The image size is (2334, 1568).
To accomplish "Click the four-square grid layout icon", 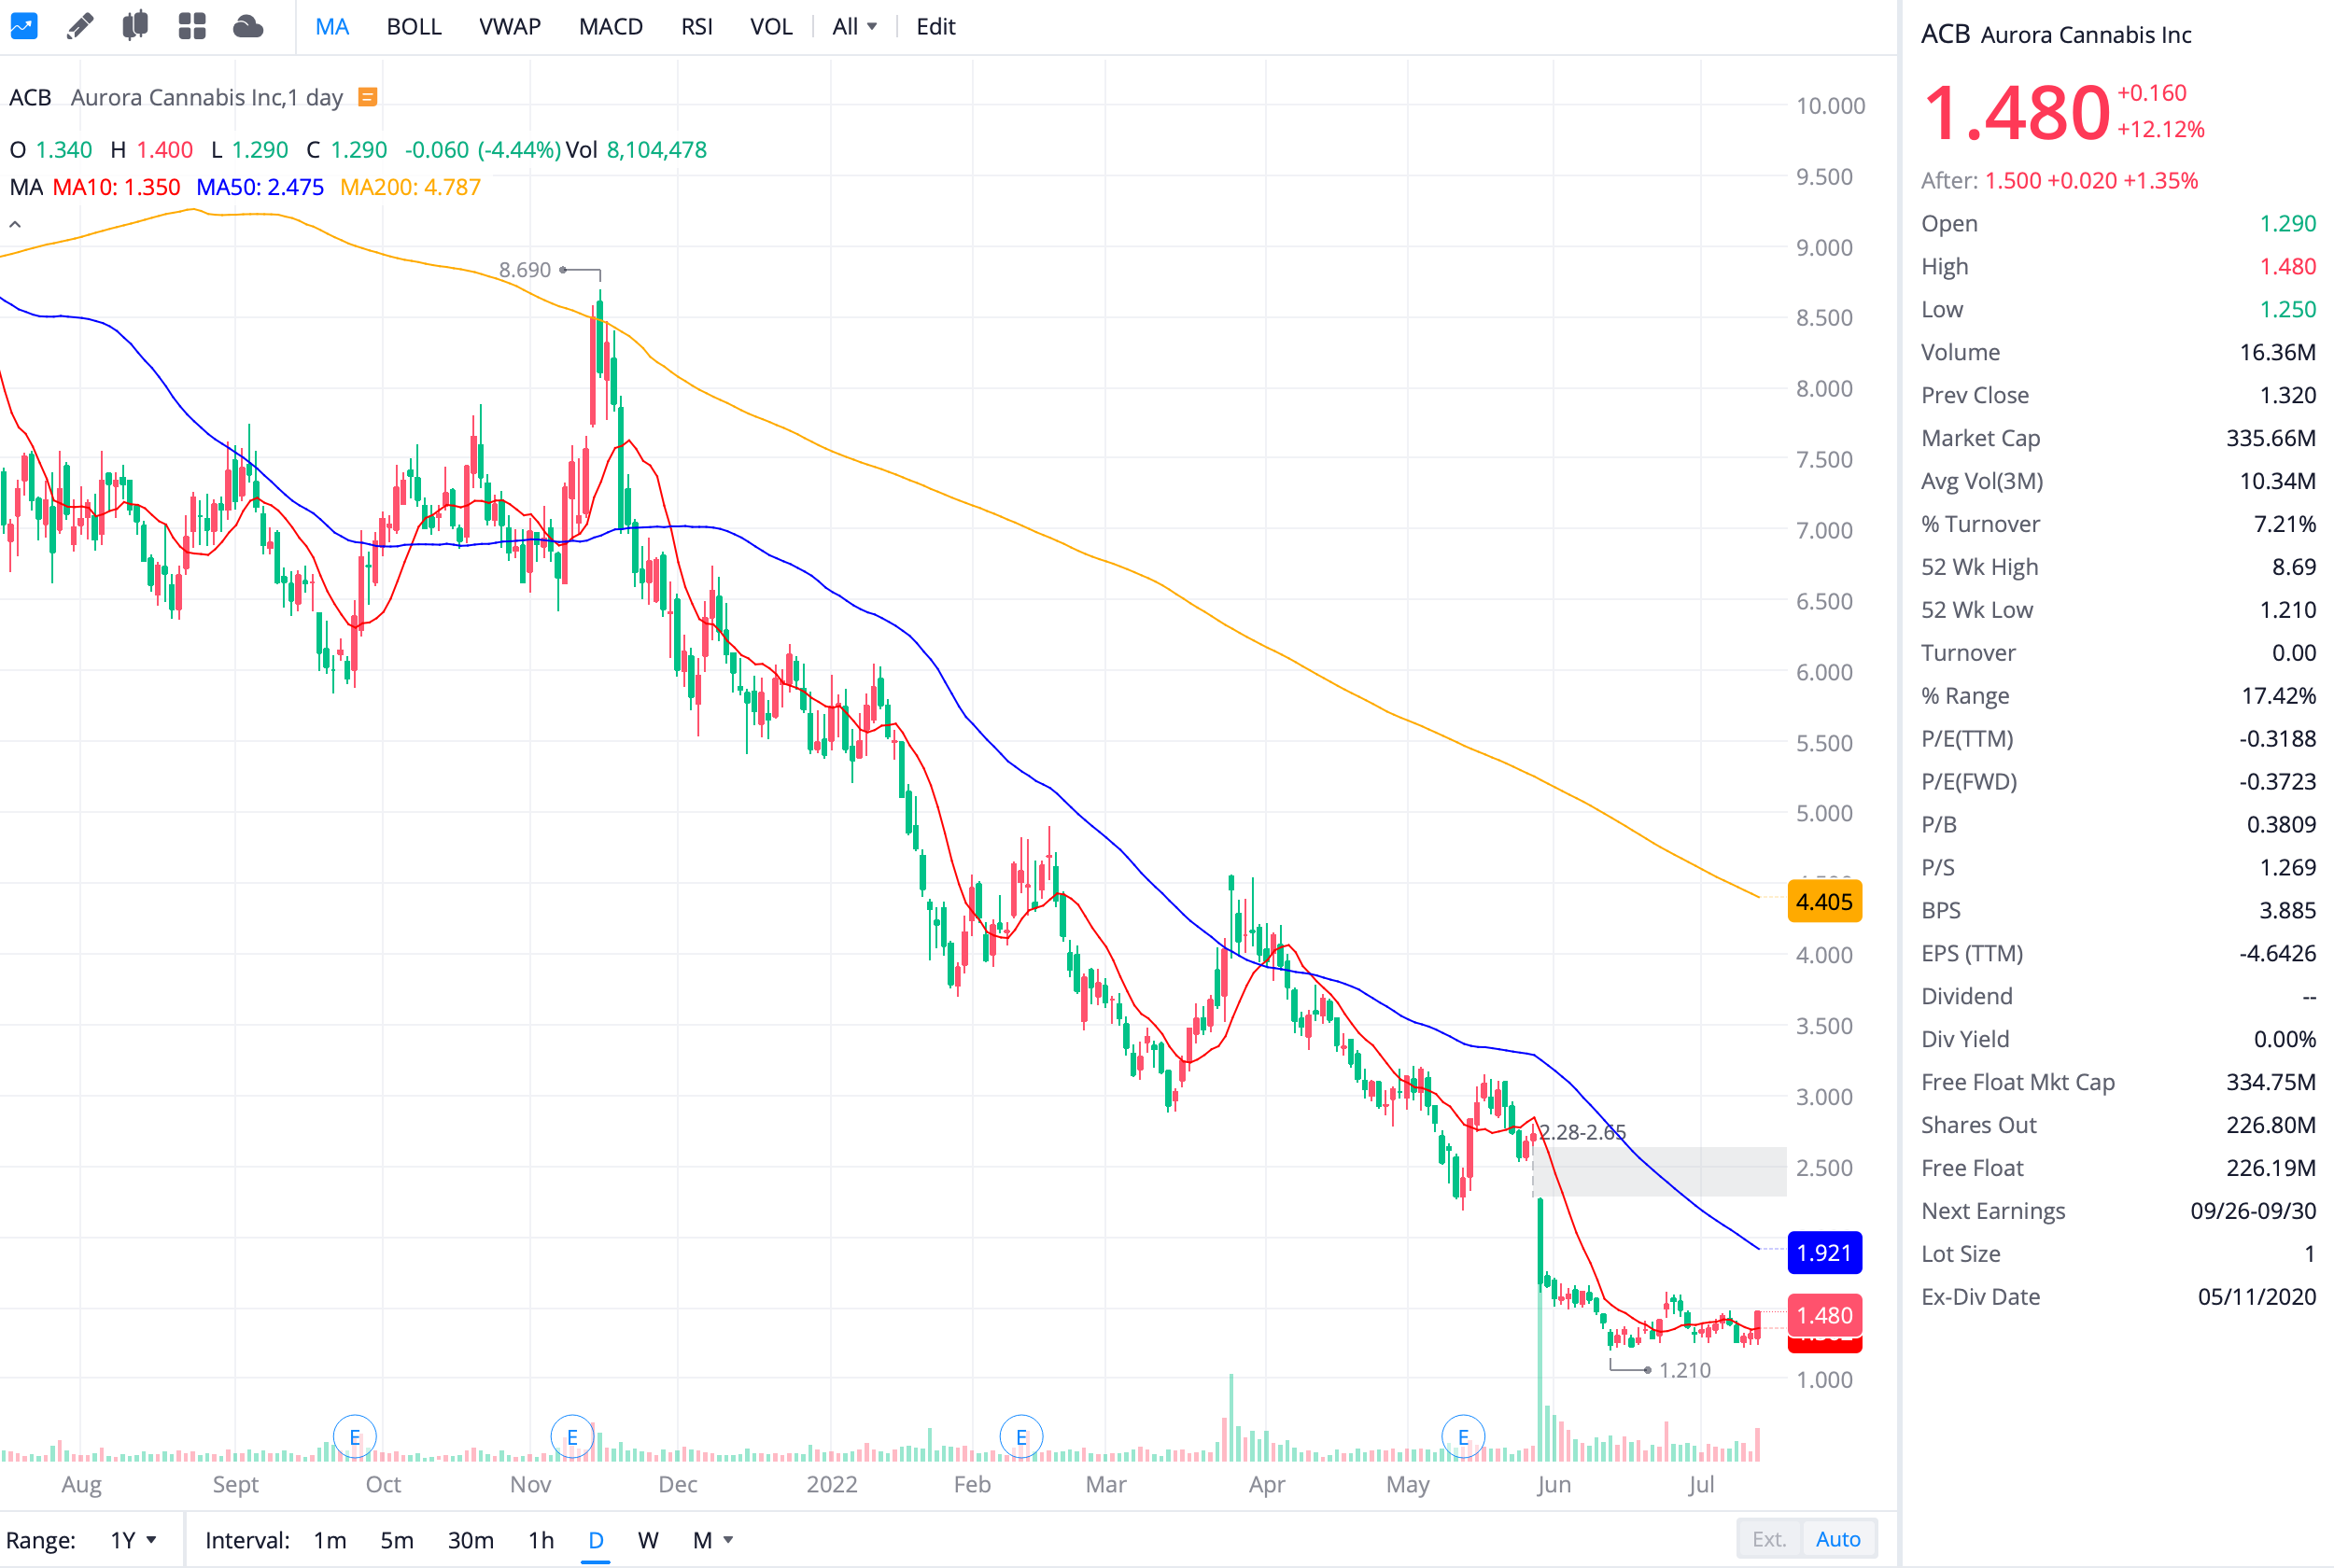I will [x=191, y=26].
